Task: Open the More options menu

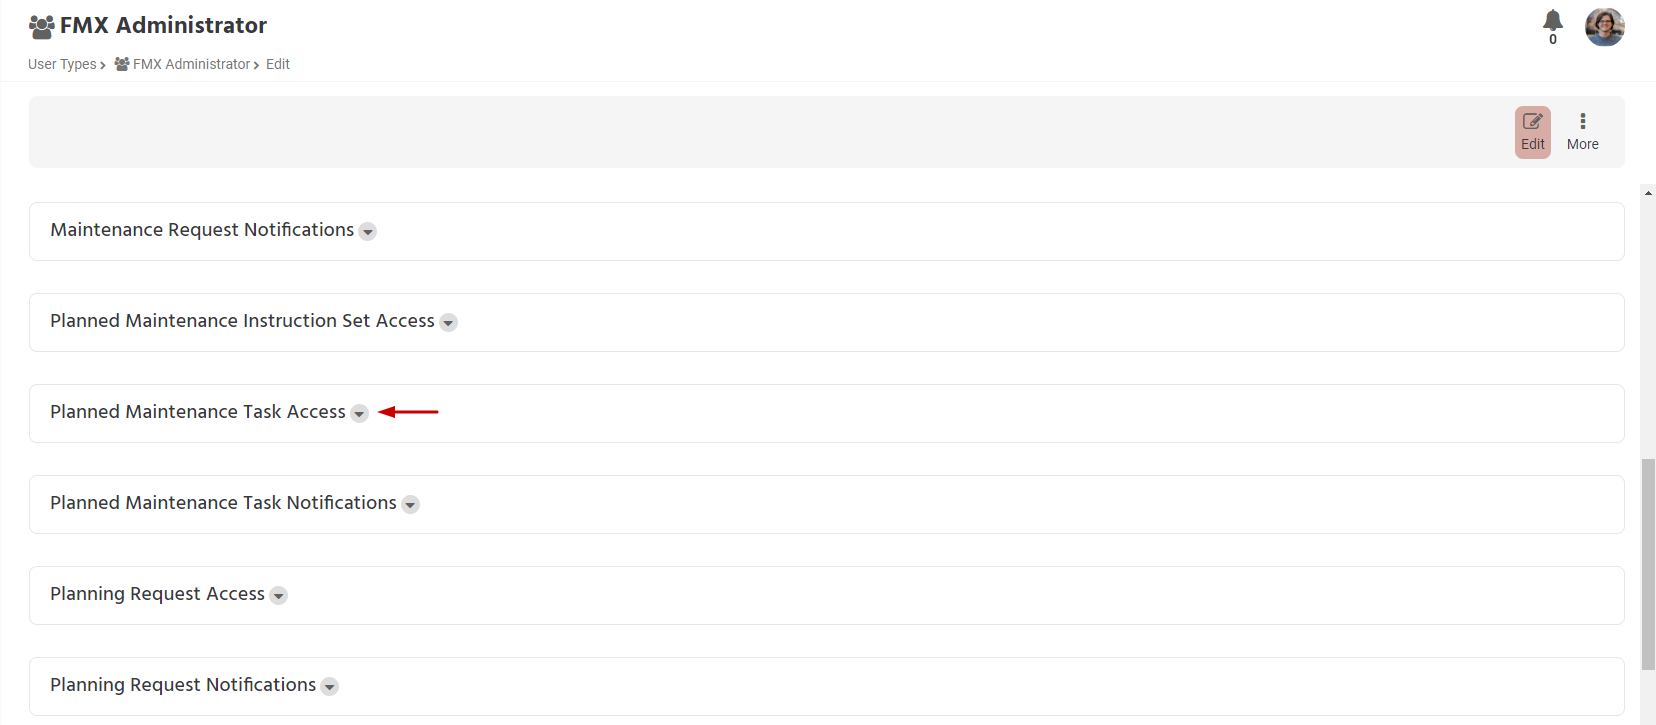Action: pyautogui.click(x=1582, y=132)
